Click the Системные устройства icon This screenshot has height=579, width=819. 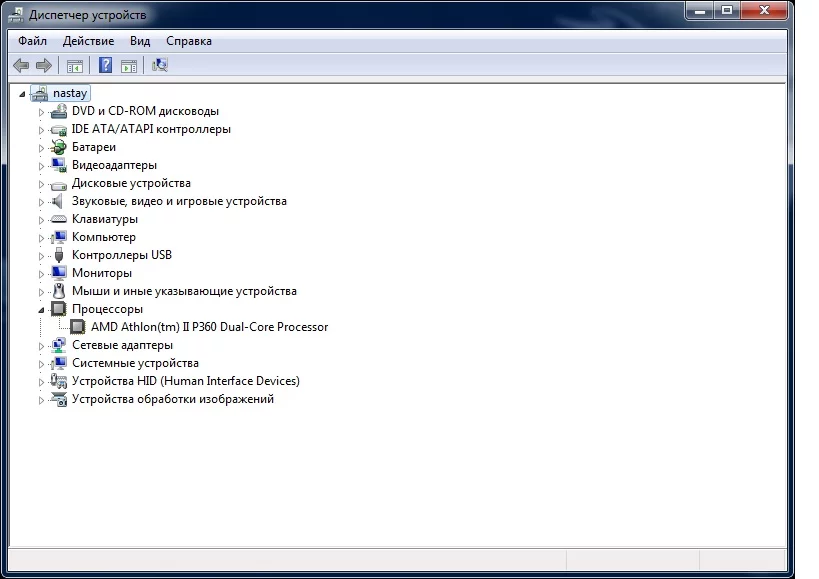tap(58, 363)
